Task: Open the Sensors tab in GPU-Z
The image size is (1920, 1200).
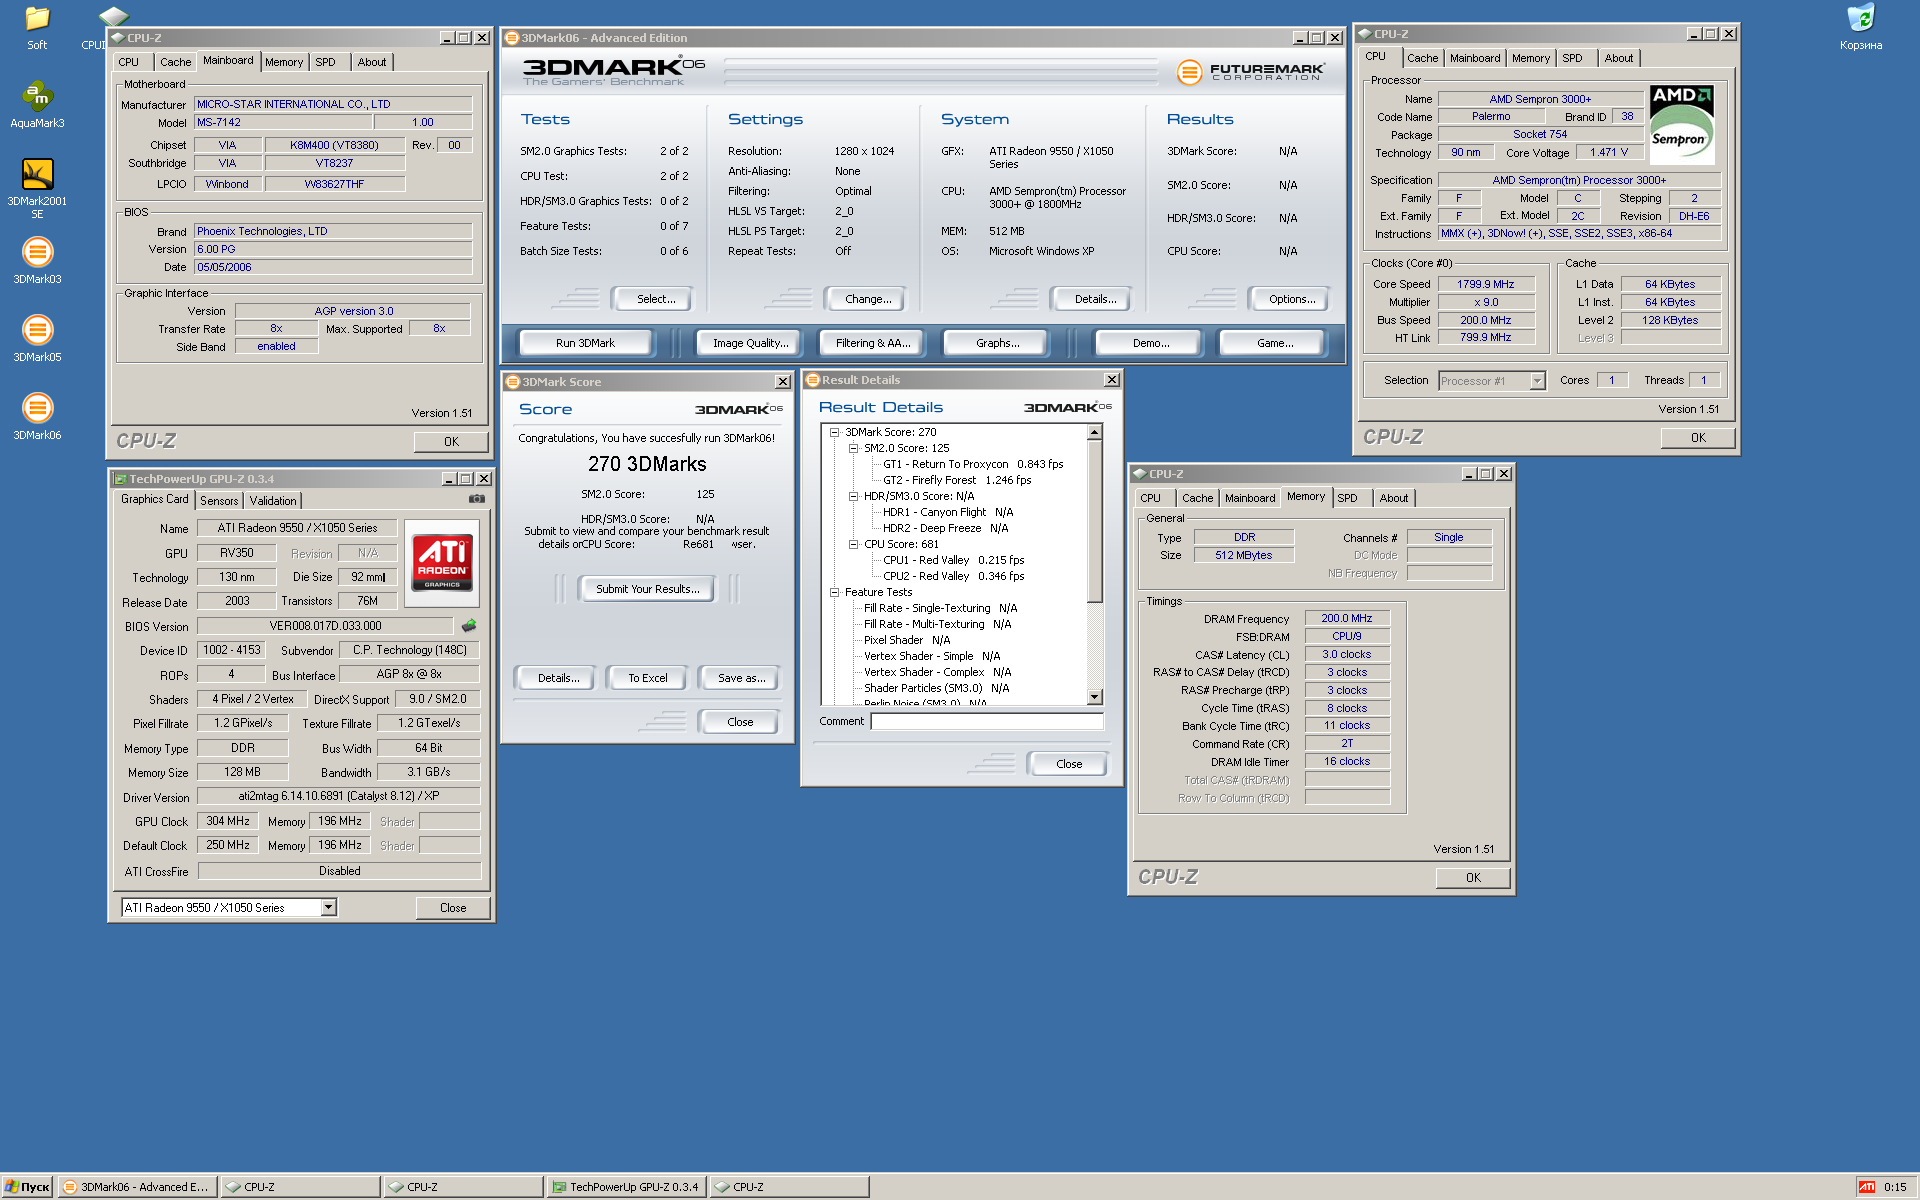Action: [x=219, y=501]
